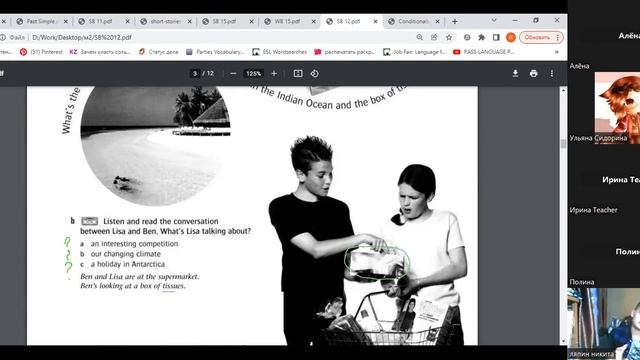The image size is (640, 360).
Task: Open PDF viewer more actions menu
Action: (552, 73)
